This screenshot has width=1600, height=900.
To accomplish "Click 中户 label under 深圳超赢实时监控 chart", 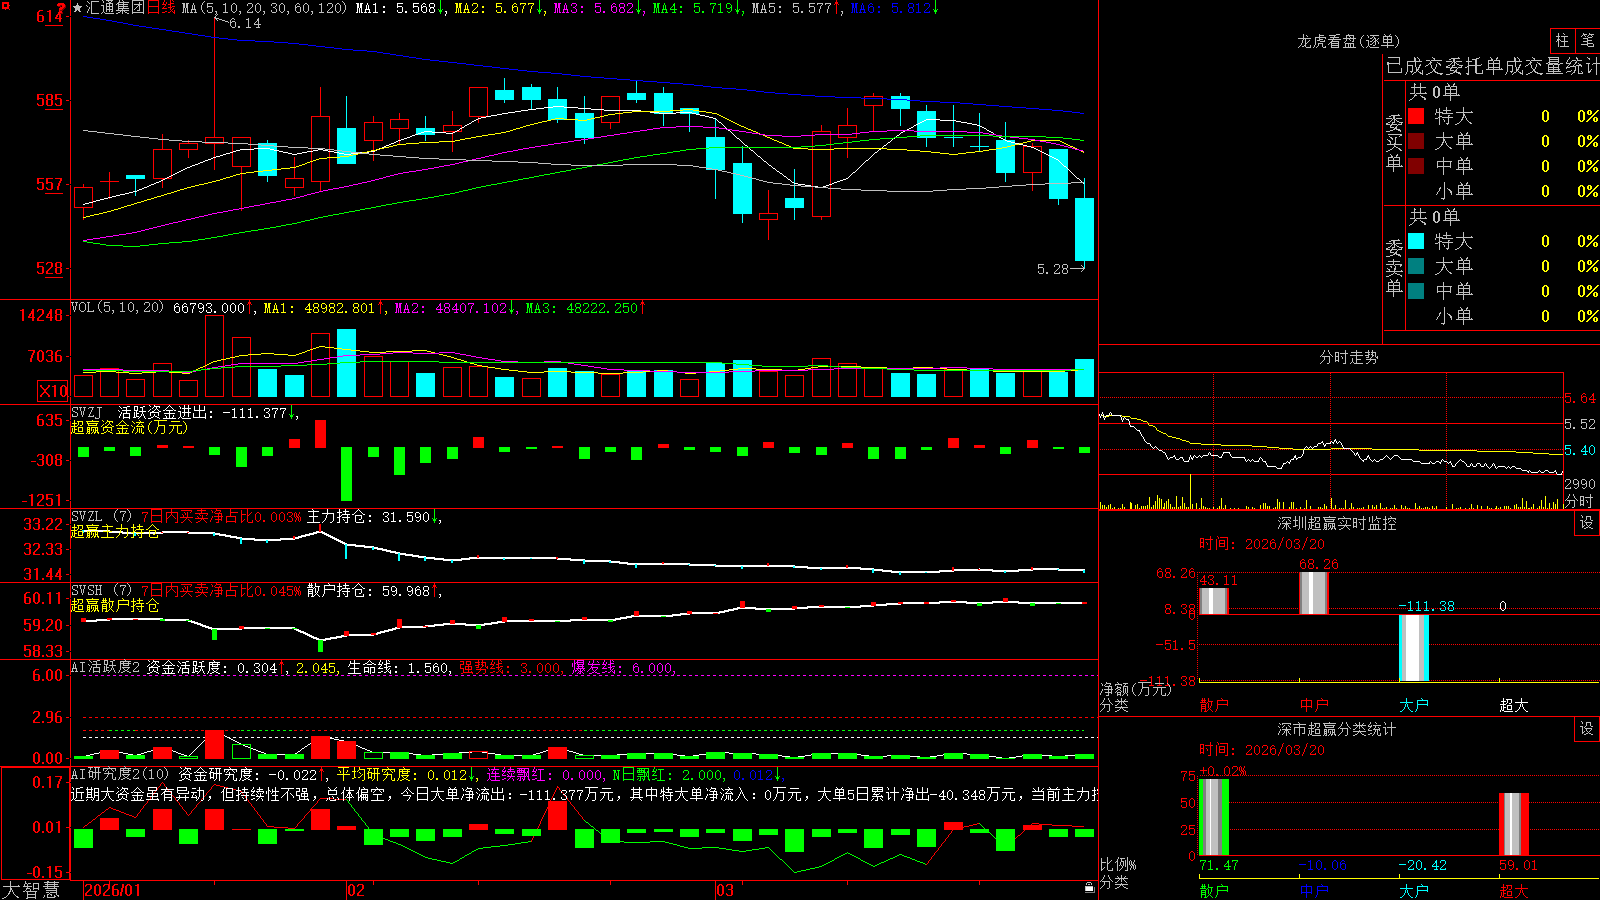I will point(1313,705).
